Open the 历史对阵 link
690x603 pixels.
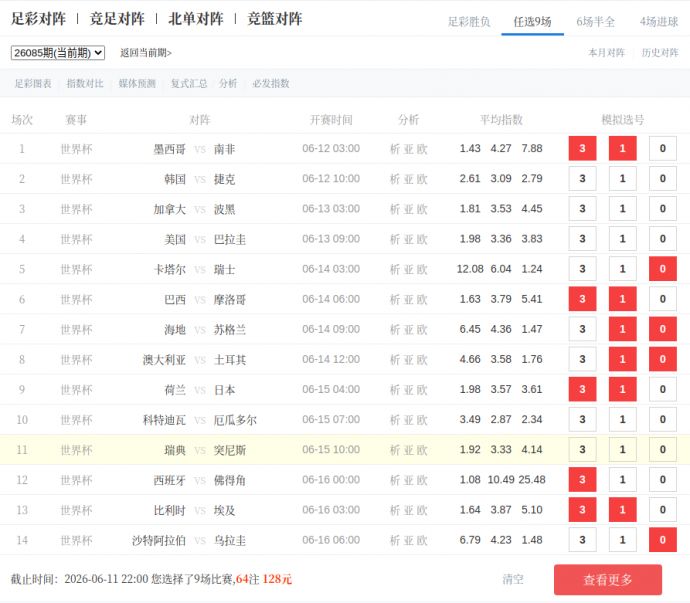660,53
